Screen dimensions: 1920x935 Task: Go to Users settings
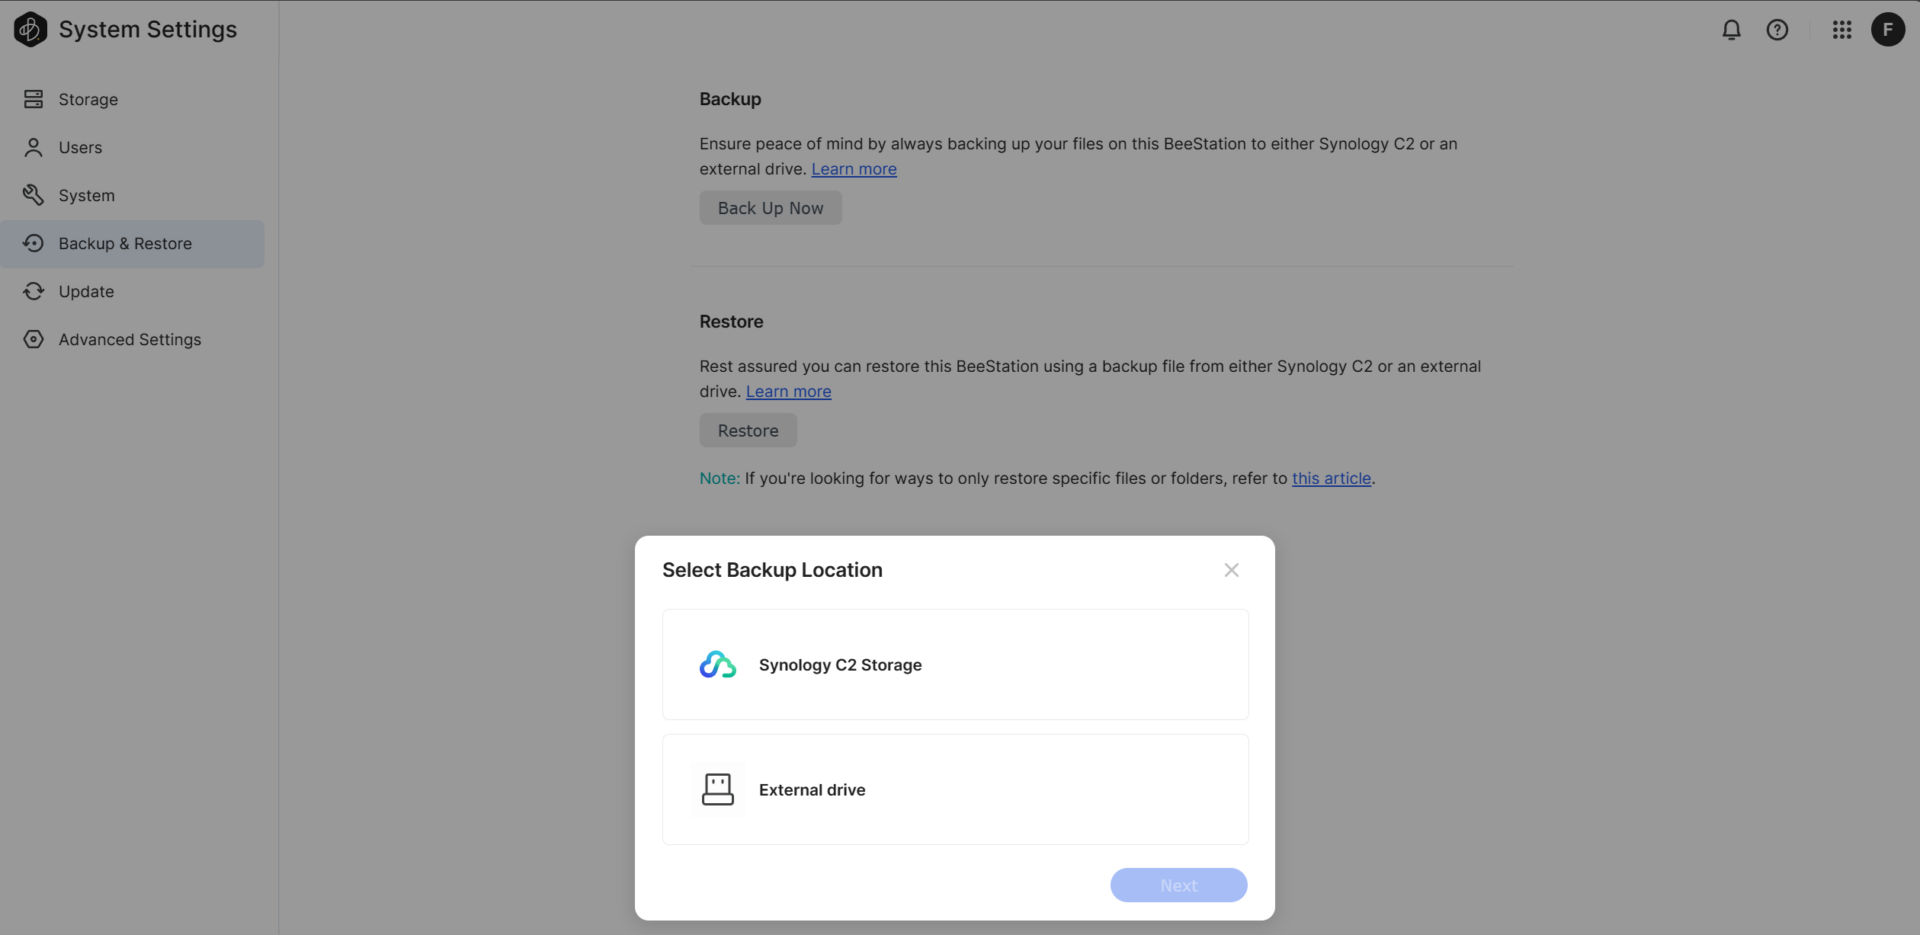tap(132, 147)
